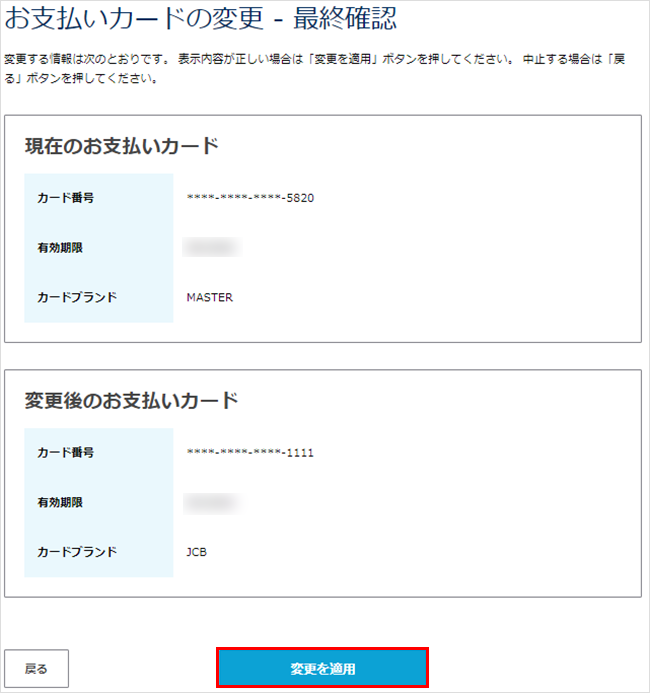Click the blurred expiry value of current card

pos(212,247)
